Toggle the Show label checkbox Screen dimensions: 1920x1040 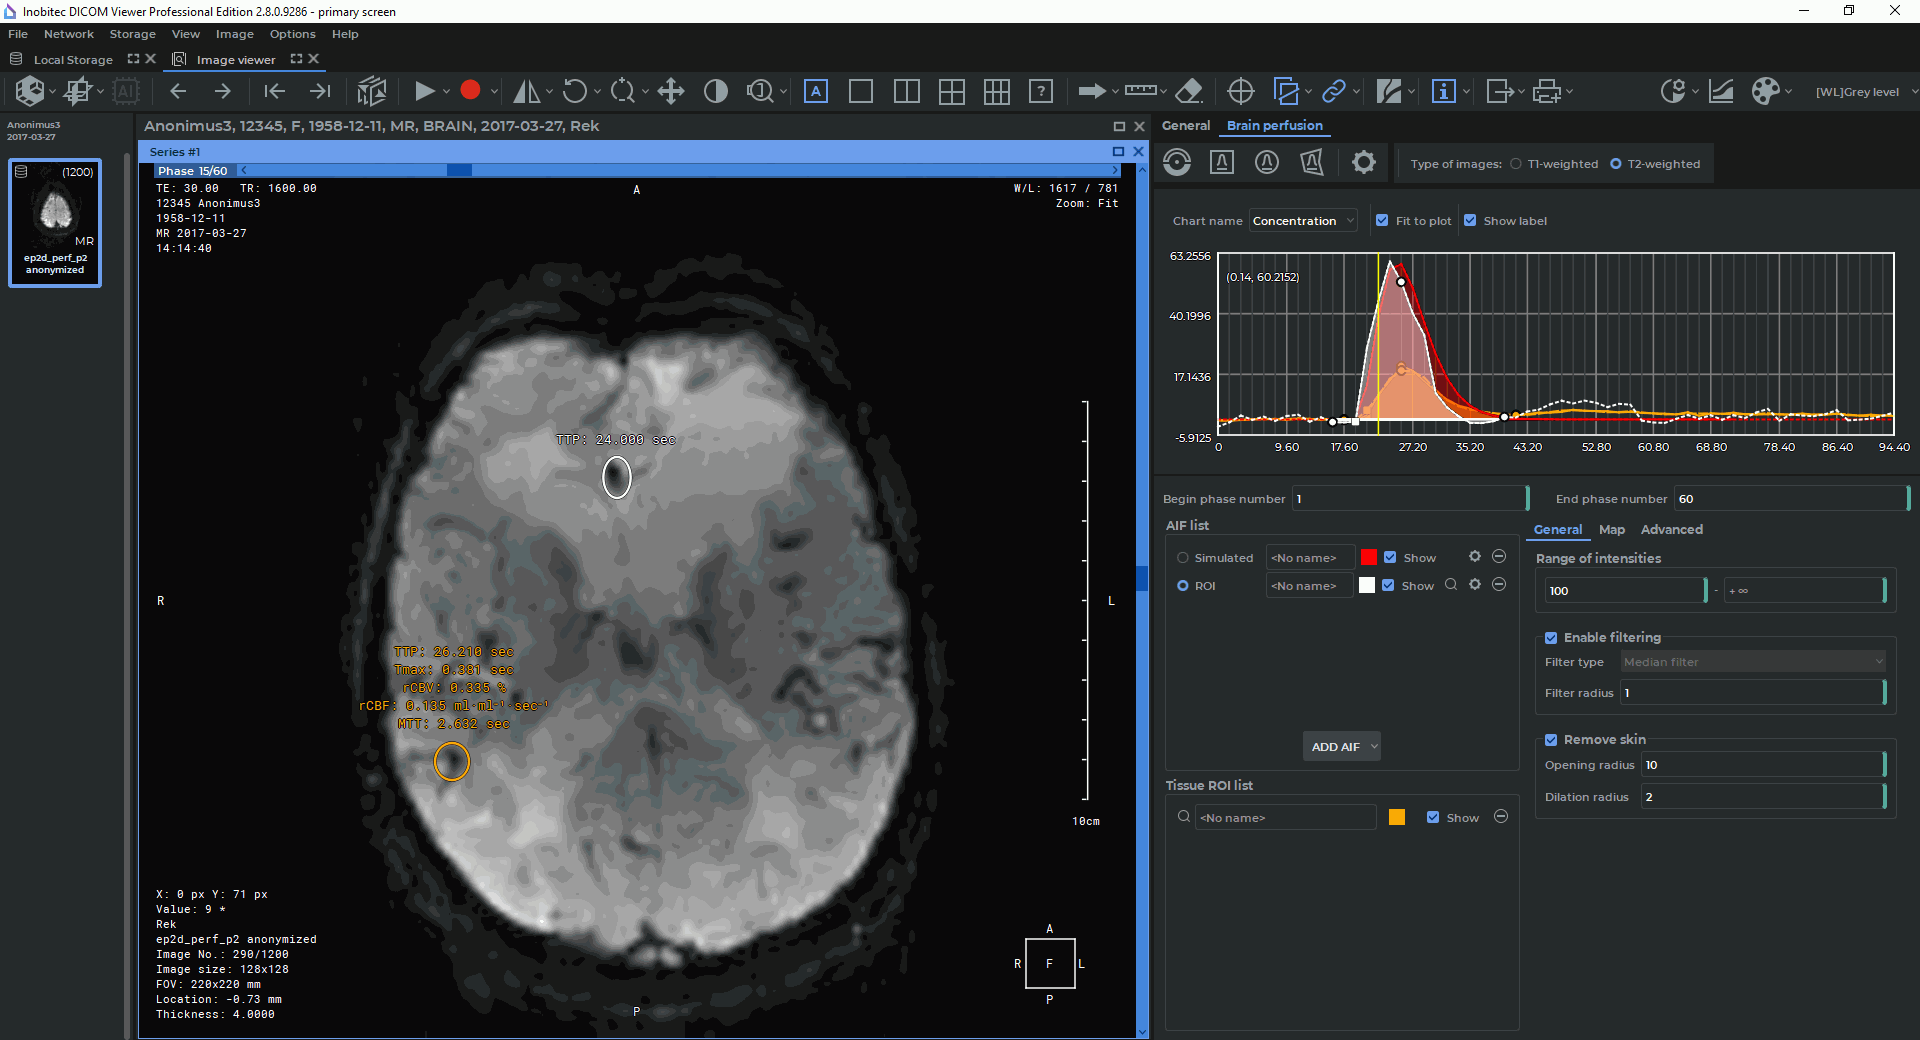point(1470,220)
